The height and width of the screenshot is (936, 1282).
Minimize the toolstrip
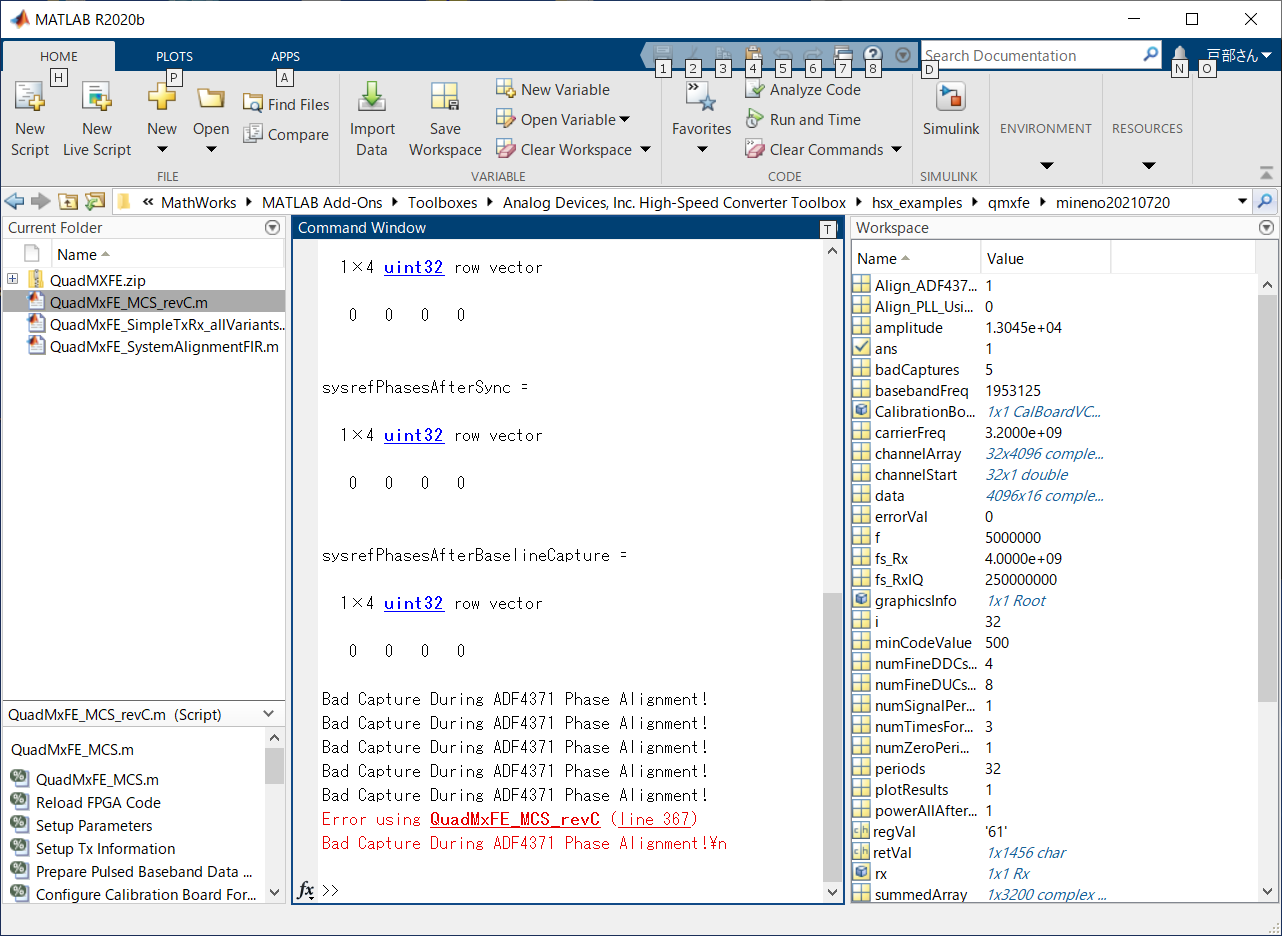pyautogui.click(x=1267, y=172)
